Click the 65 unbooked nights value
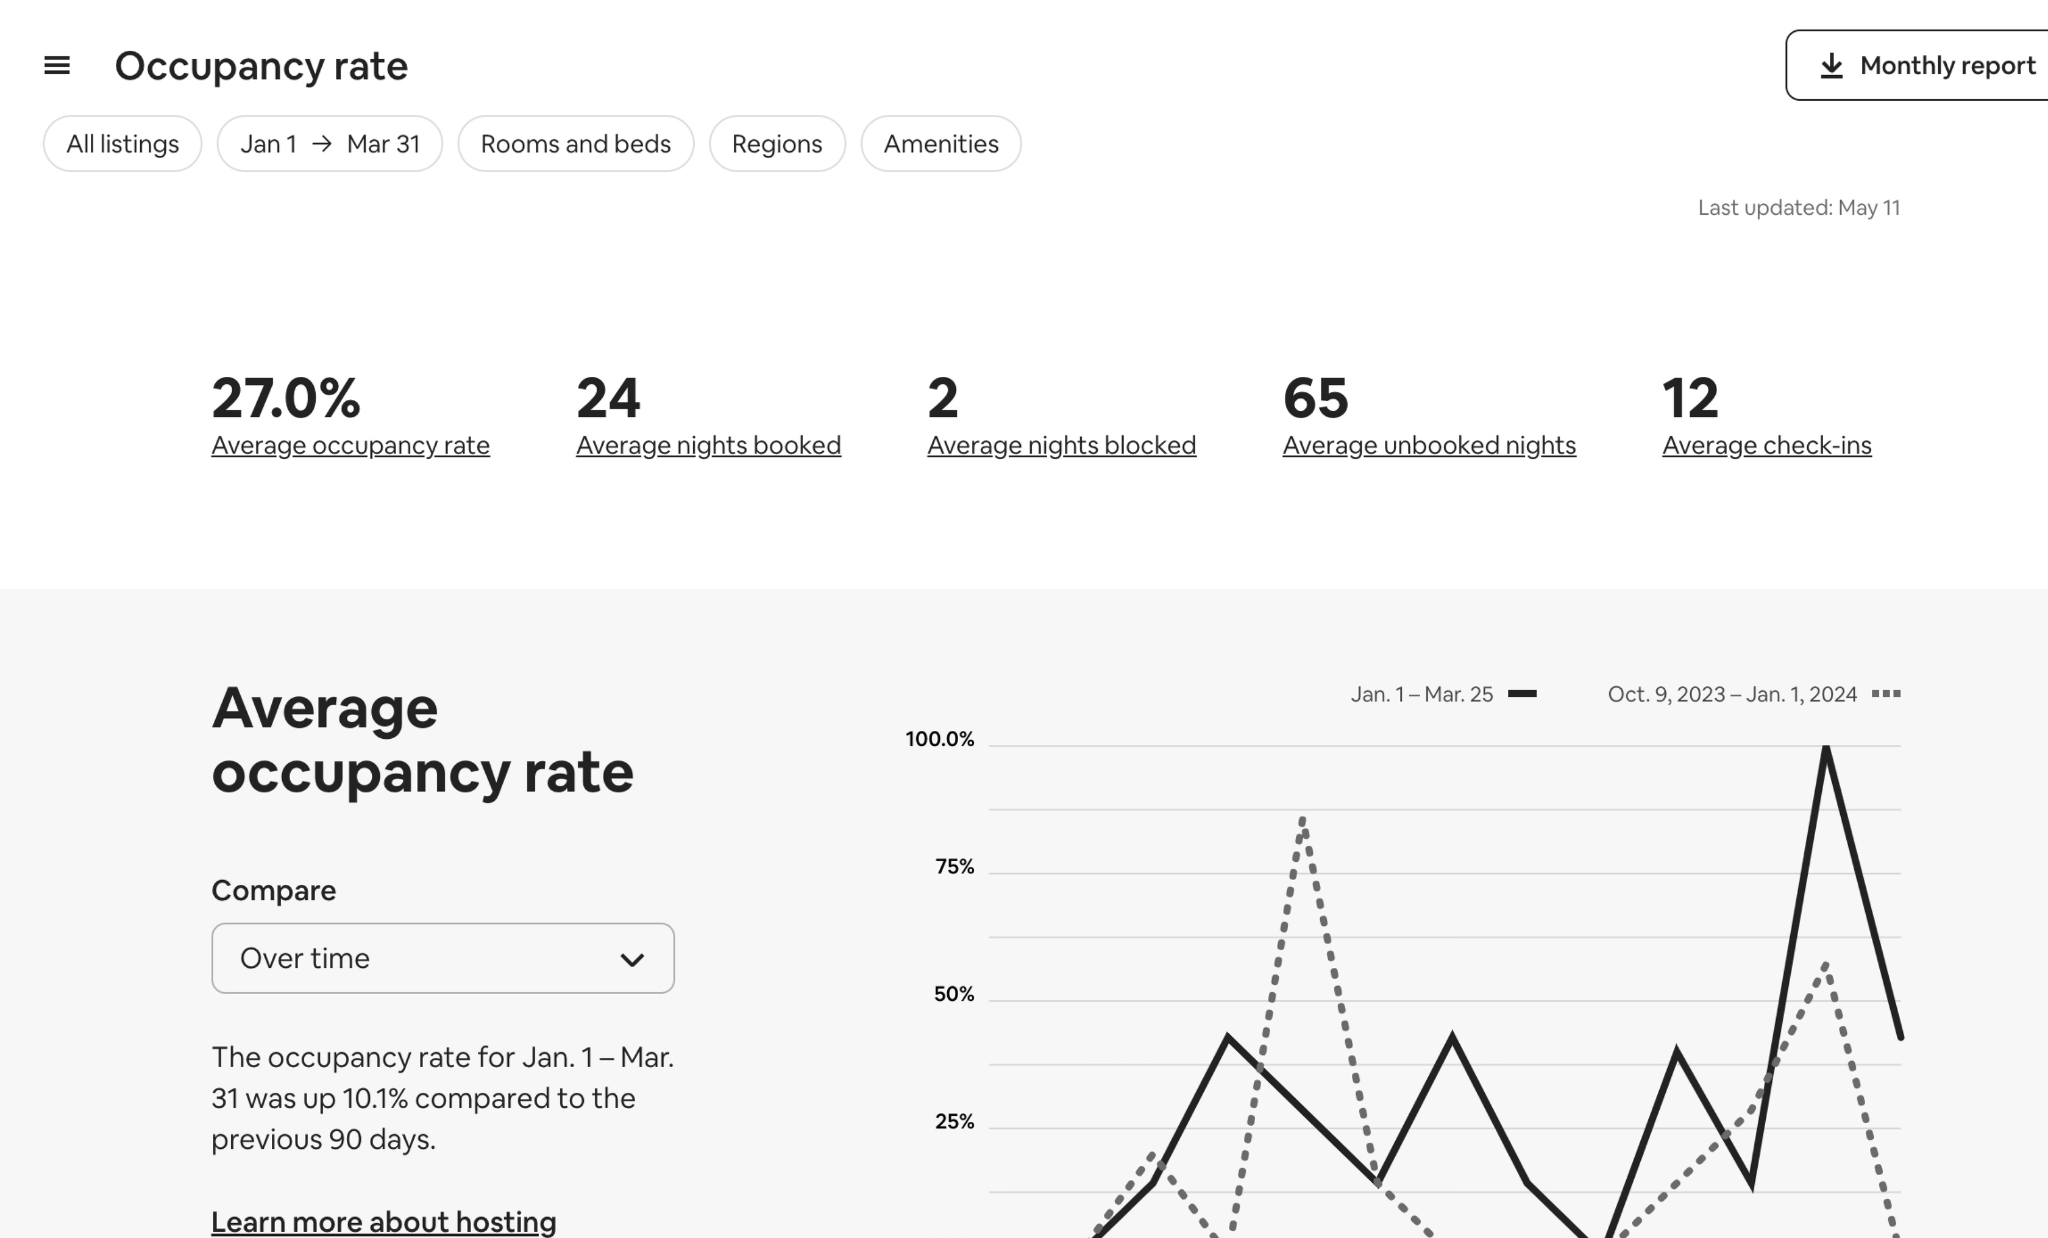 1316,398
